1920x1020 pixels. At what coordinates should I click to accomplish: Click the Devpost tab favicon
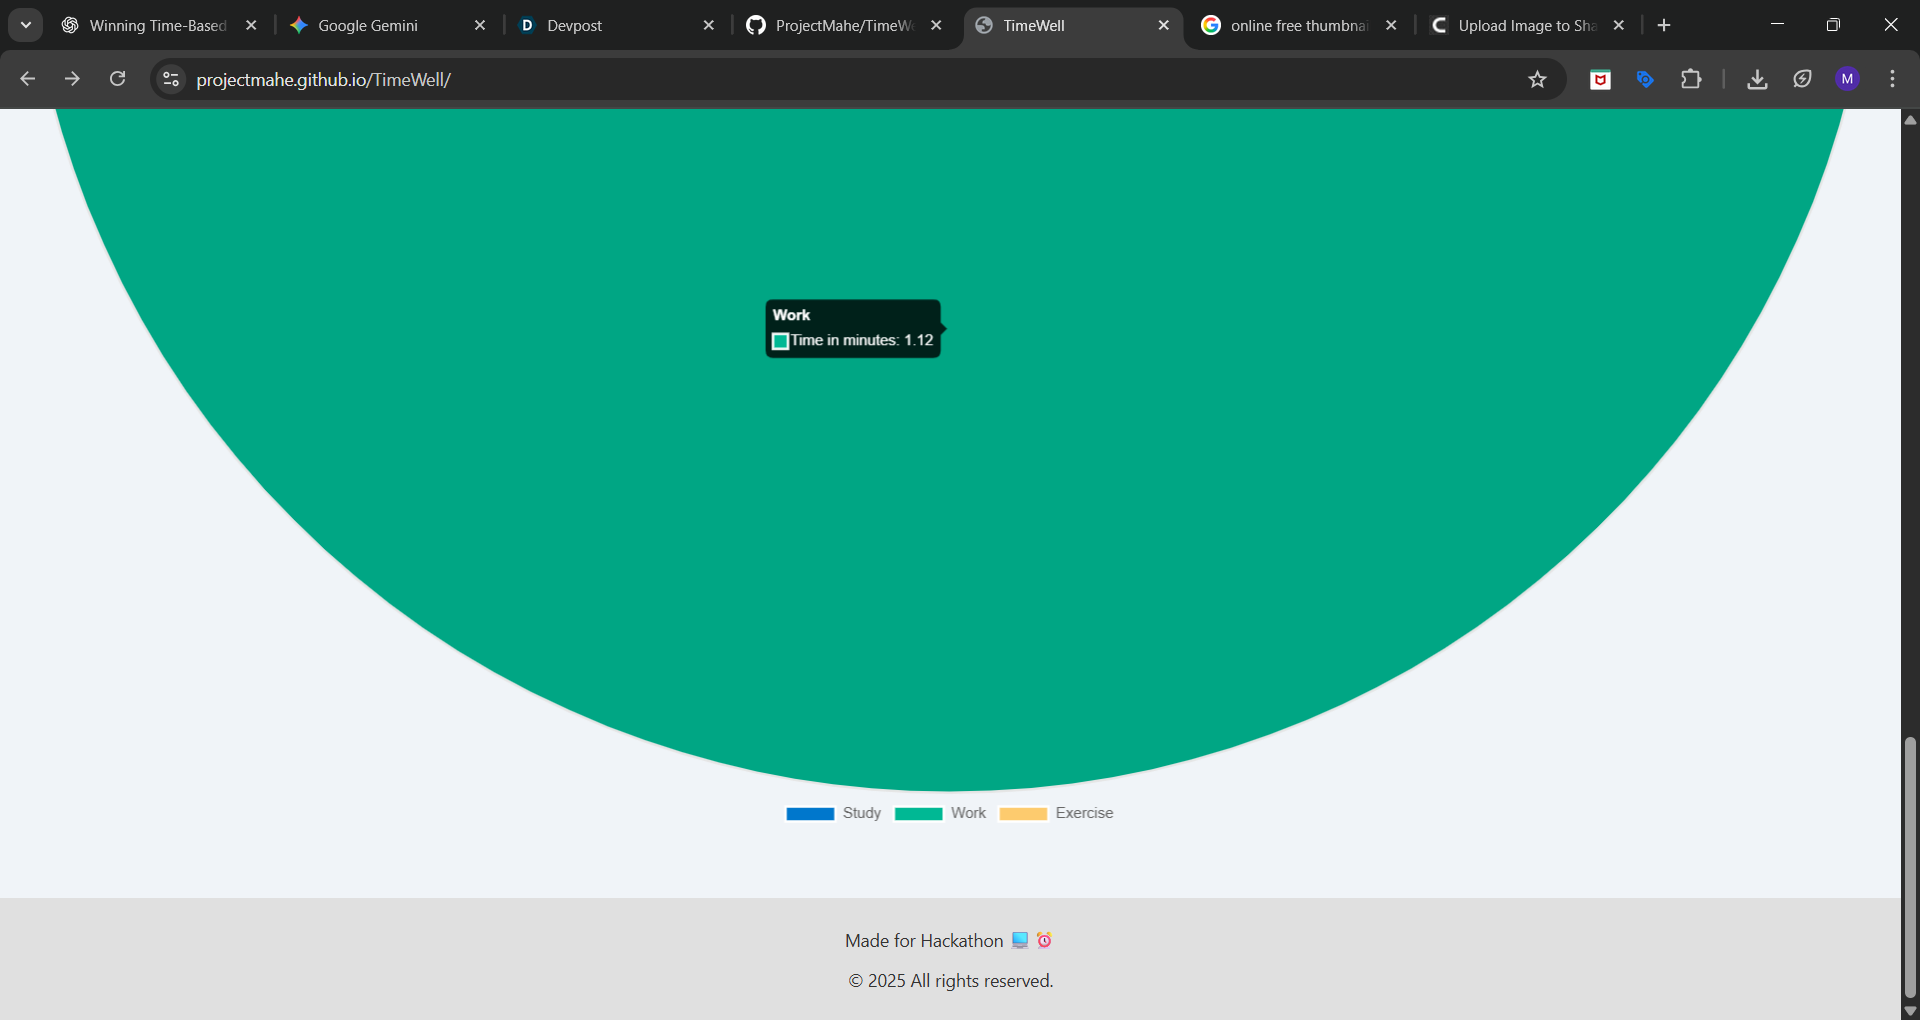click(527, 25)
